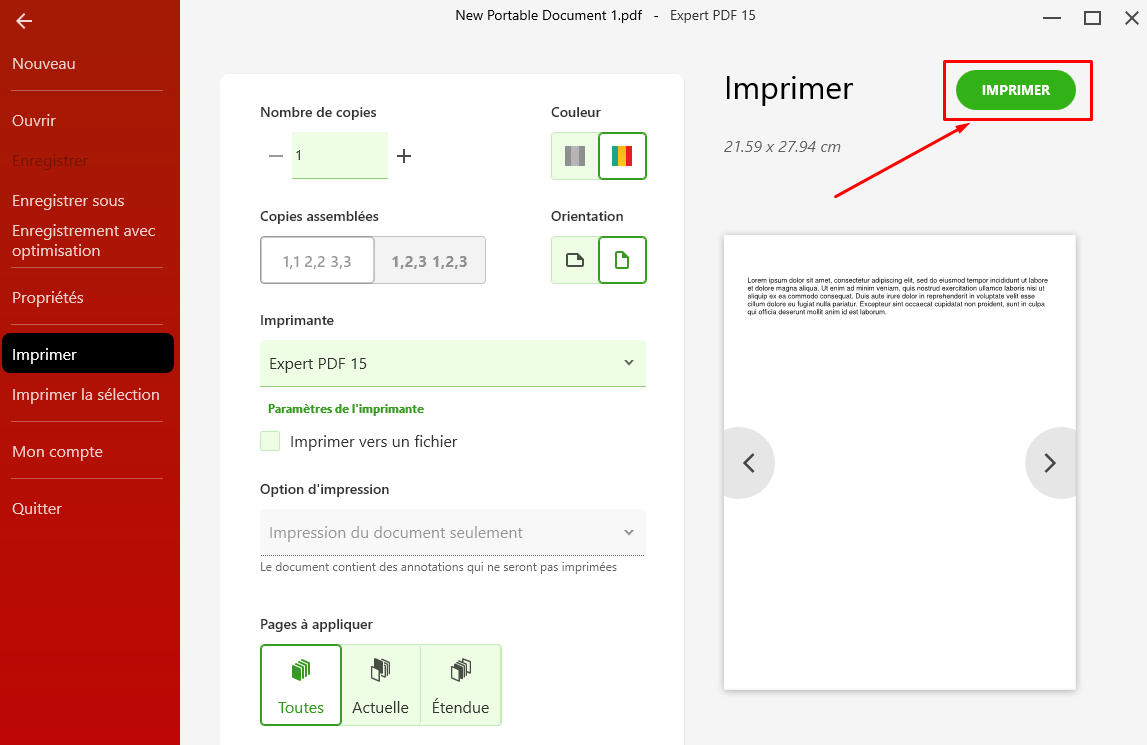Enable Imprimer vers un fichier checkbox
Screen dimensions: 1147x745
tap(270, 441)
